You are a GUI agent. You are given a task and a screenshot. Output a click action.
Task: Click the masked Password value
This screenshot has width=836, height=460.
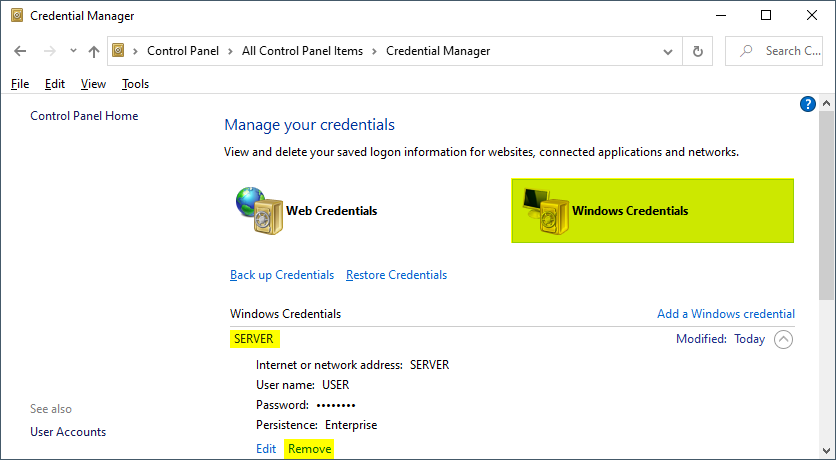[x=336, y=405]
